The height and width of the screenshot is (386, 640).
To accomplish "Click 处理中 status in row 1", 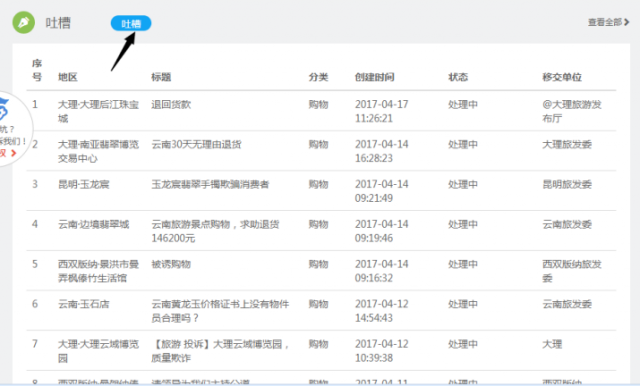I will click(463, 104).
